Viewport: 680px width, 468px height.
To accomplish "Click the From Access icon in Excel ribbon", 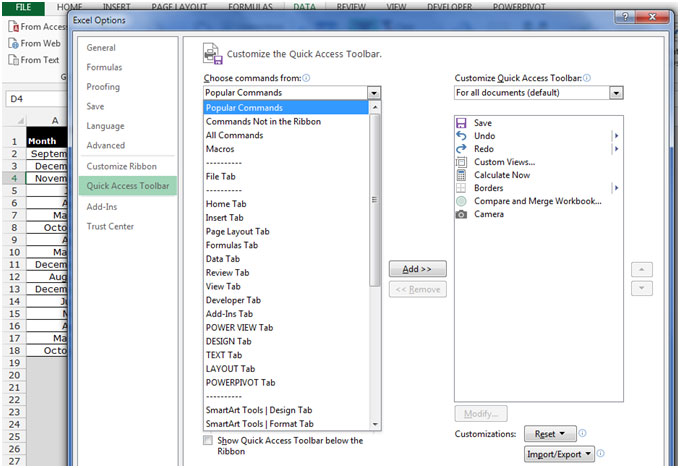I will (x=14, y=27).
